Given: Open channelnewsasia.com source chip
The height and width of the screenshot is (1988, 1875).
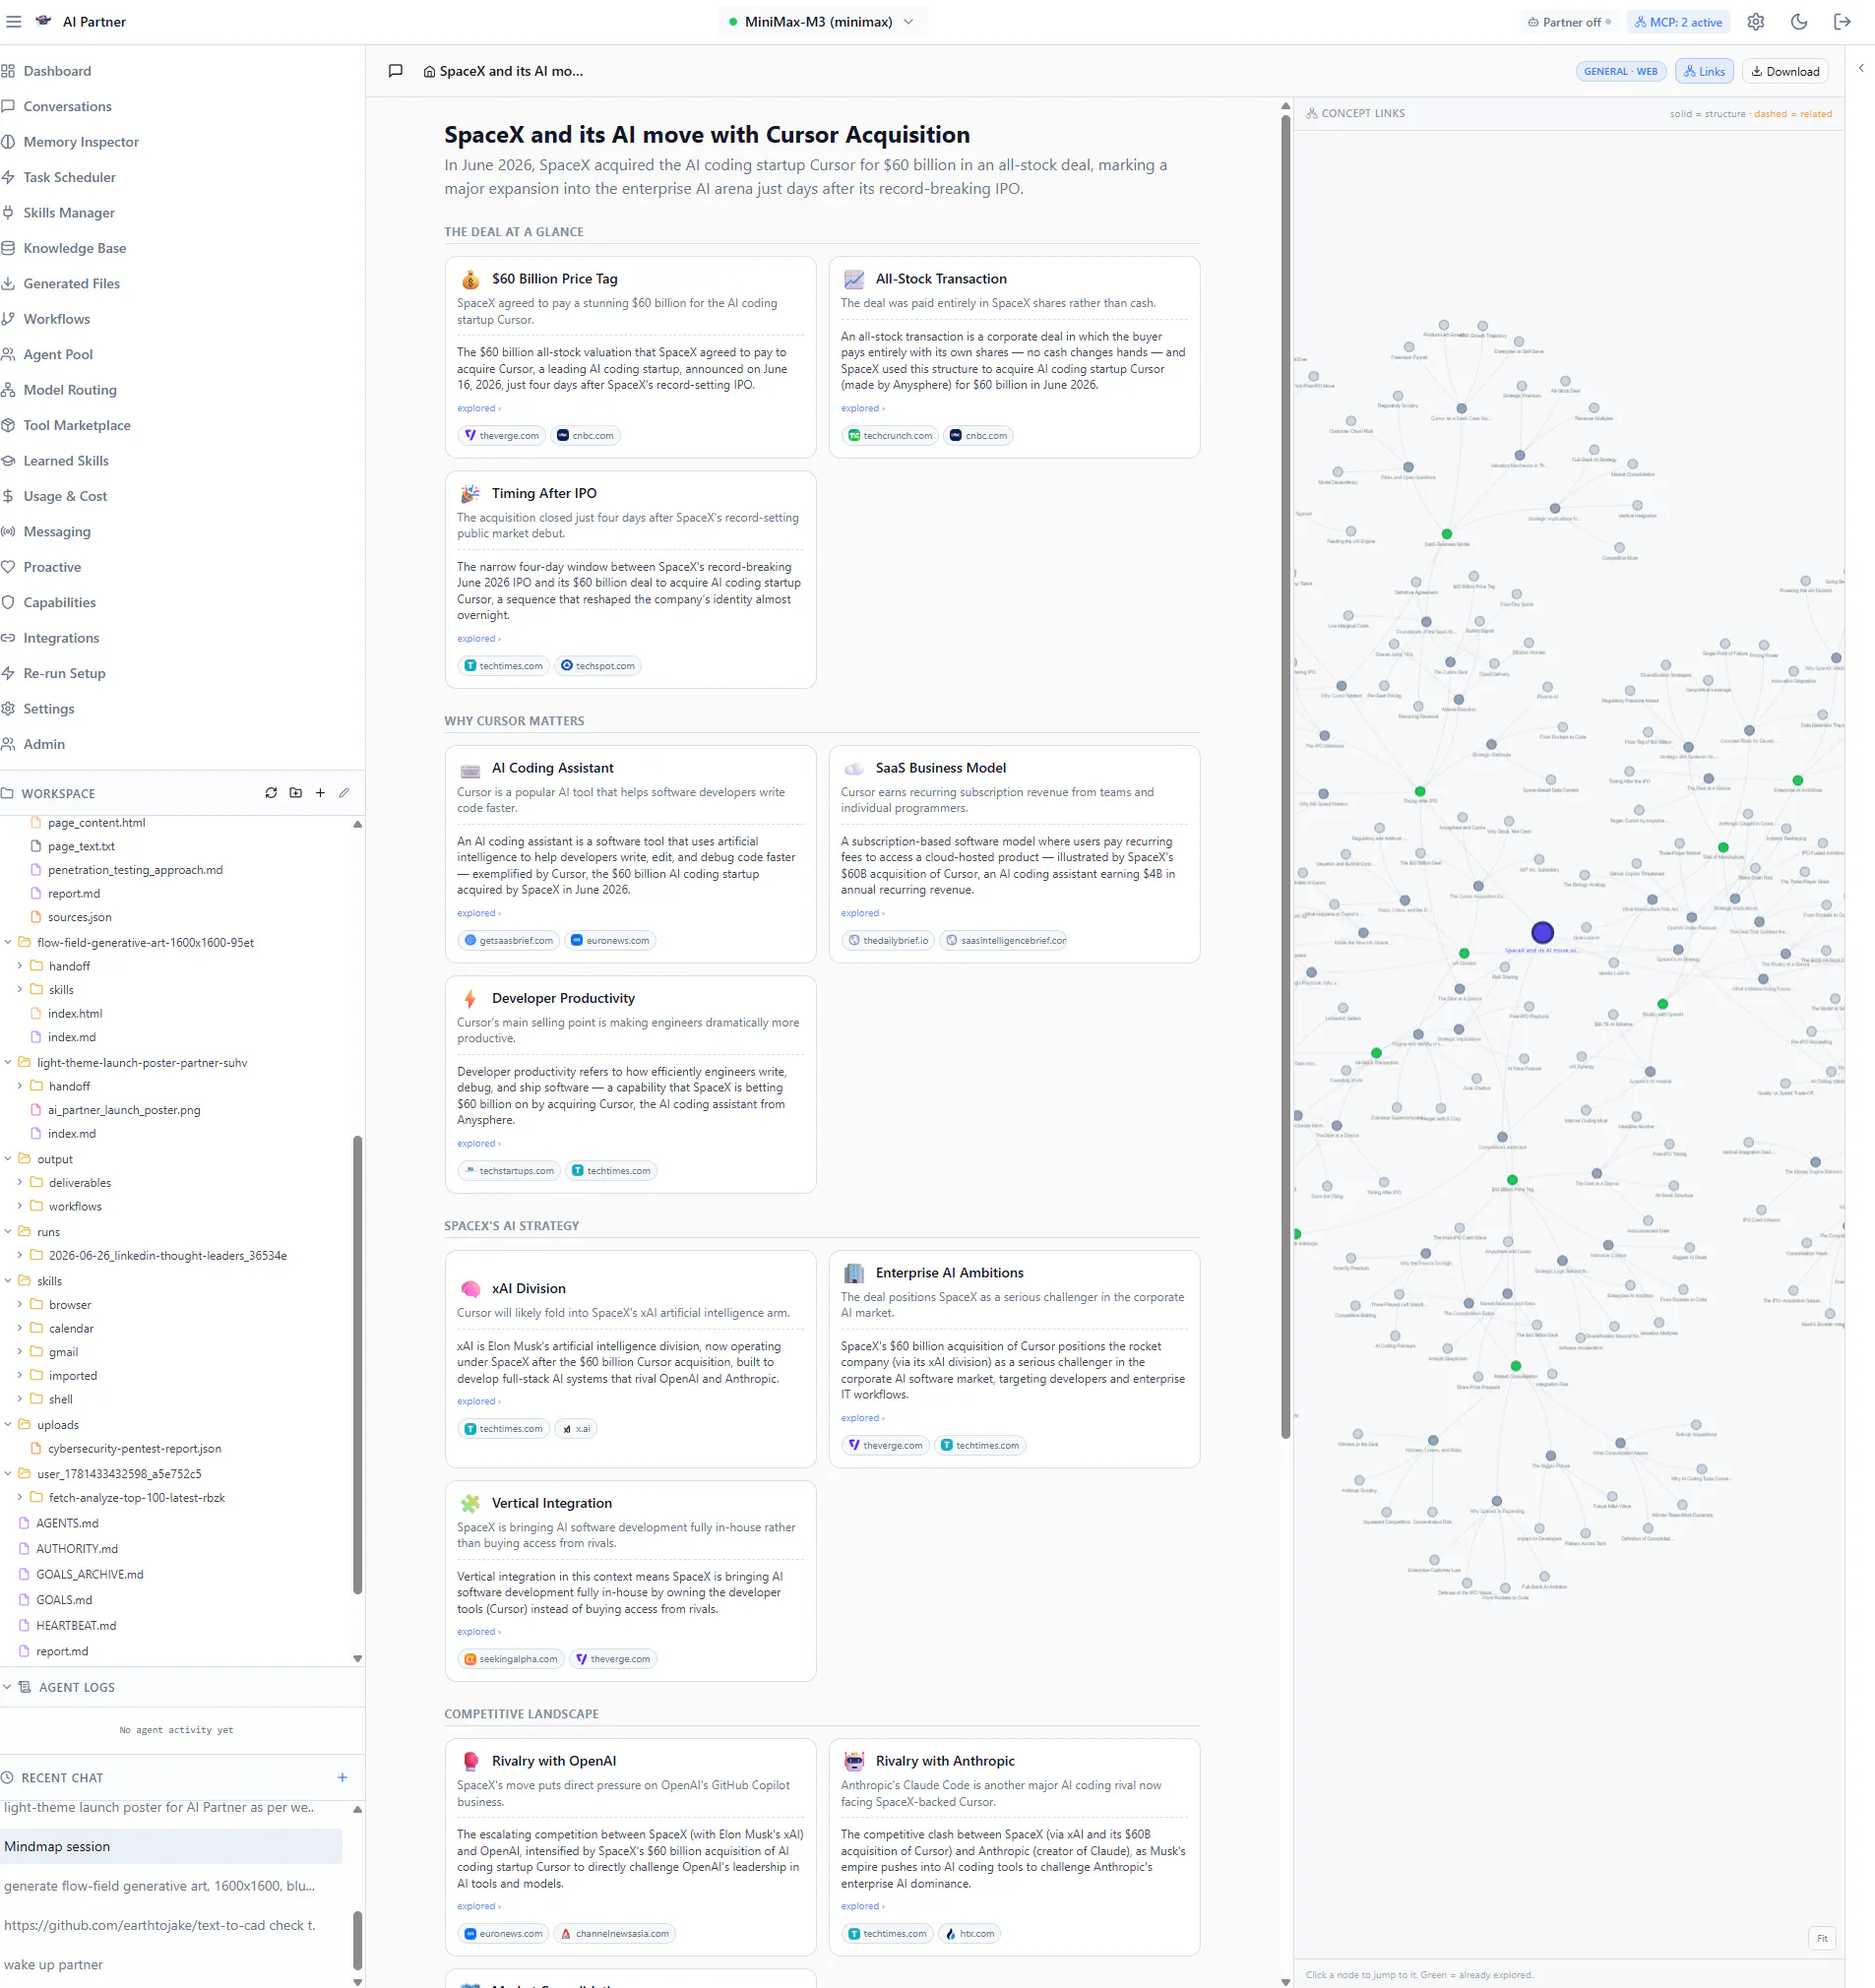Looking at the screenshot, I should pyautogui.click(x=614, y=1934).
